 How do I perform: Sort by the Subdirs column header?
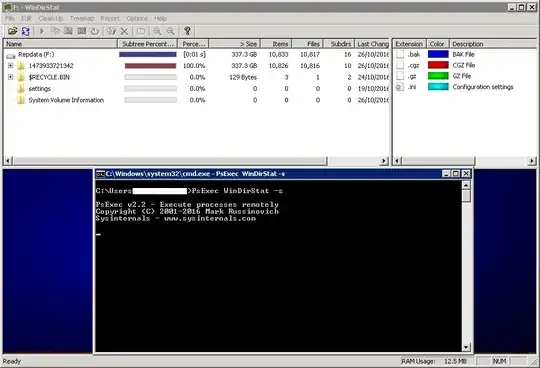pos(339,44)
